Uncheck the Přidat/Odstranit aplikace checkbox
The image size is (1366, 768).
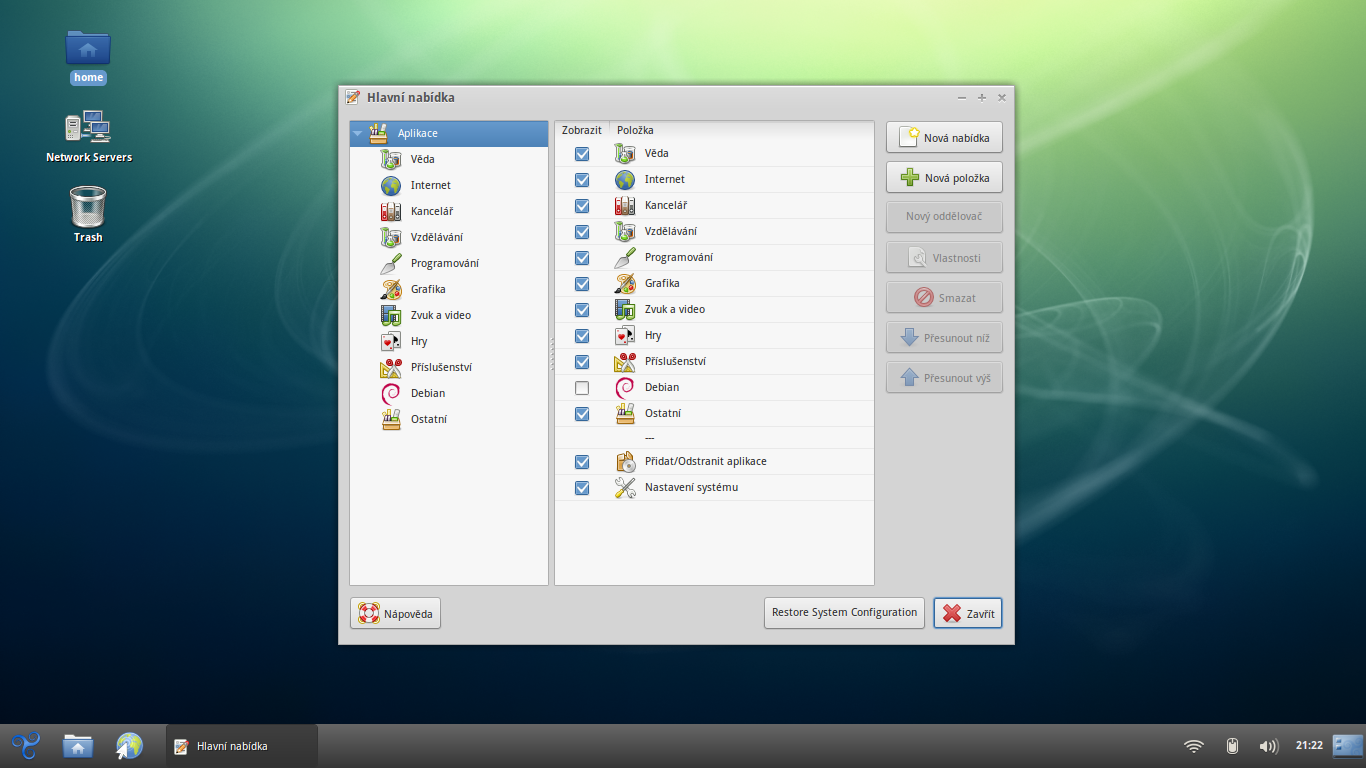click(x=582, y=462)
